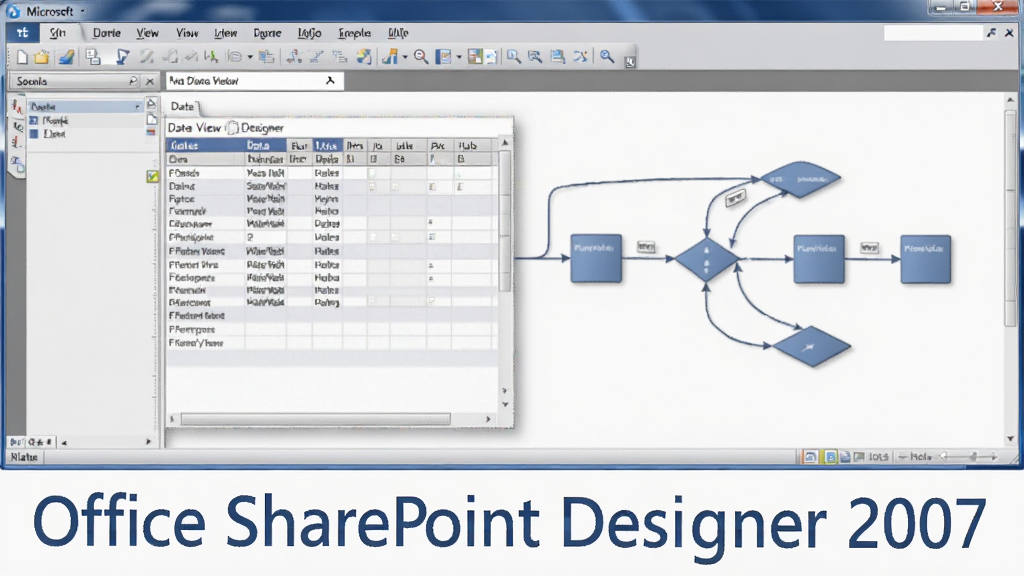Open the blue application button top-left of ribbon
The width and height of the screenshot is (1024, 576).
pyautogui.click(x=22, y=33)
